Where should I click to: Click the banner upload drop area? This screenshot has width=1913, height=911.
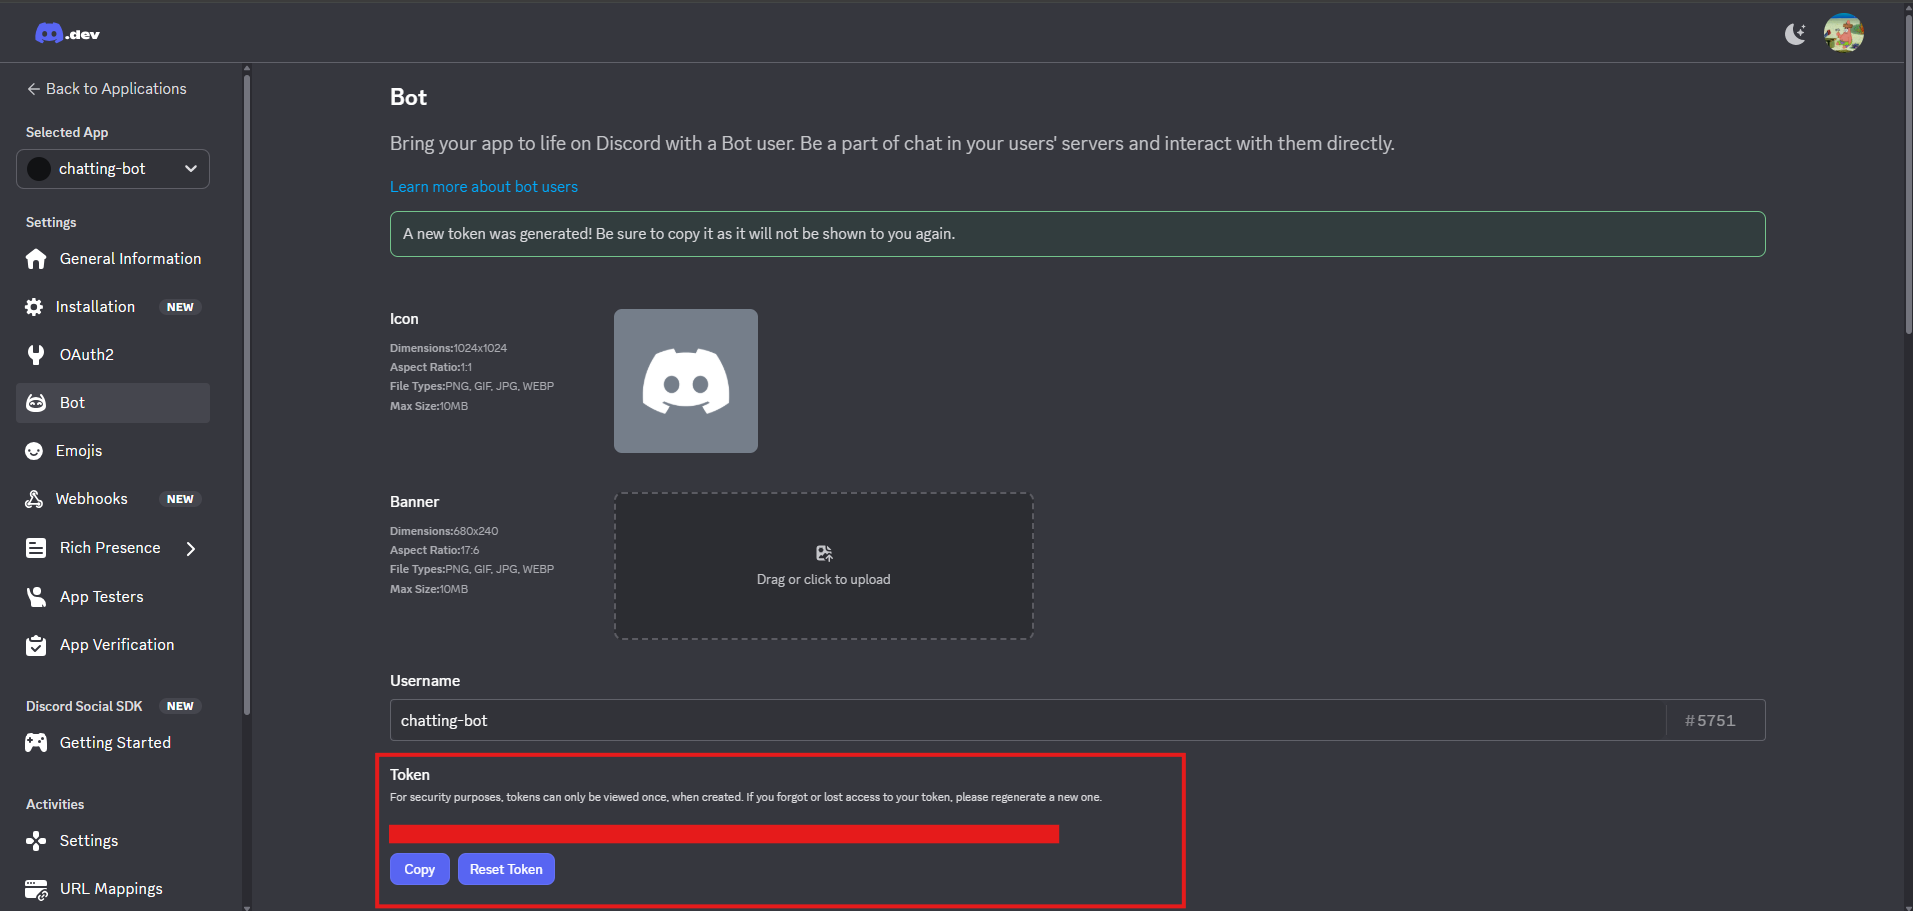823,566
